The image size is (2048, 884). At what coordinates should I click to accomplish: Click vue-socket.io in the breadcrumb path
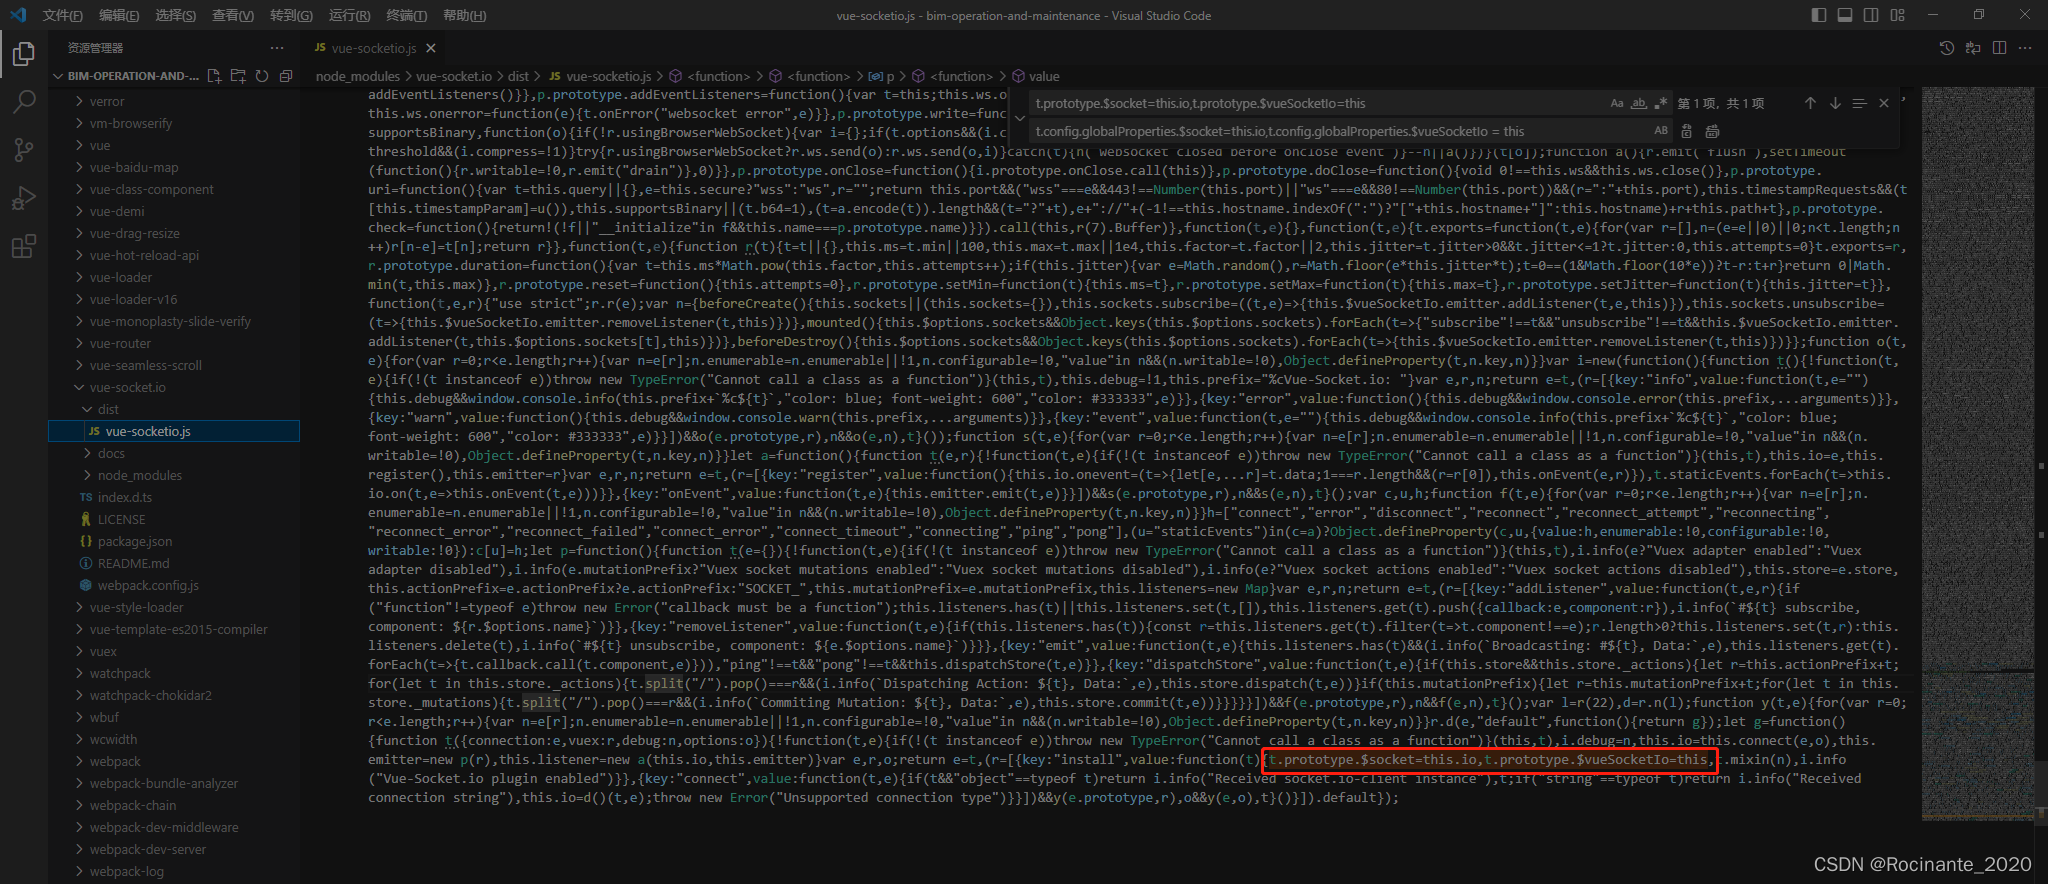[454, 76]
